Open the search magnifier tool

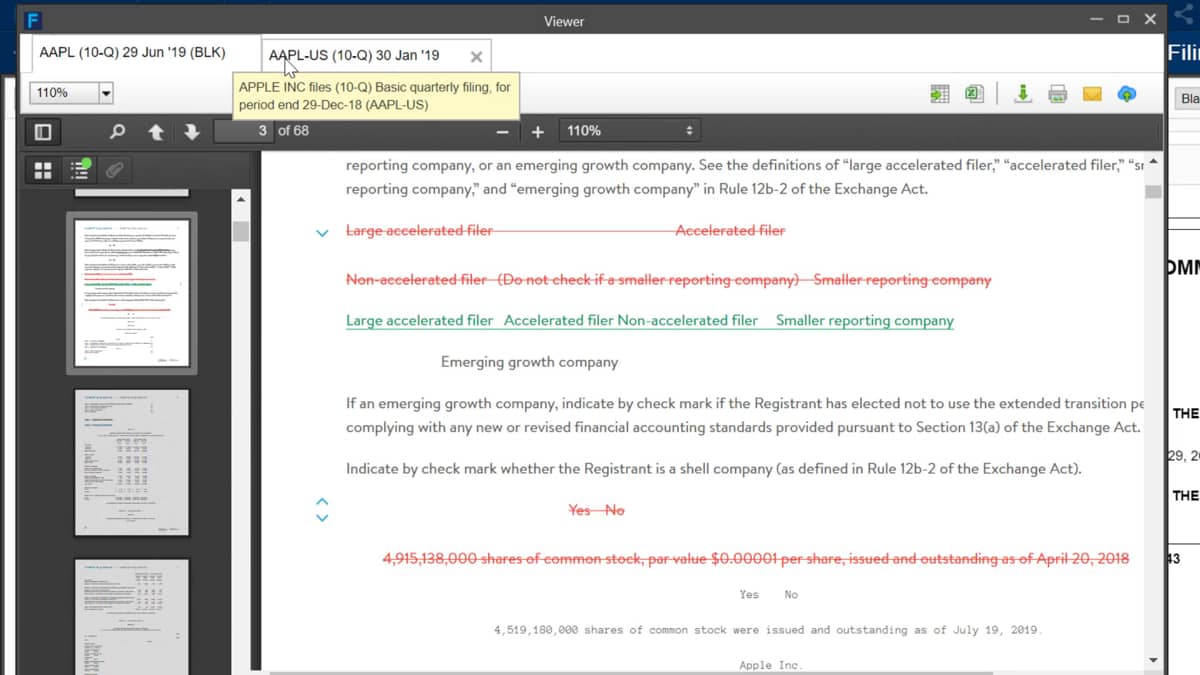[x=118, y=131]
